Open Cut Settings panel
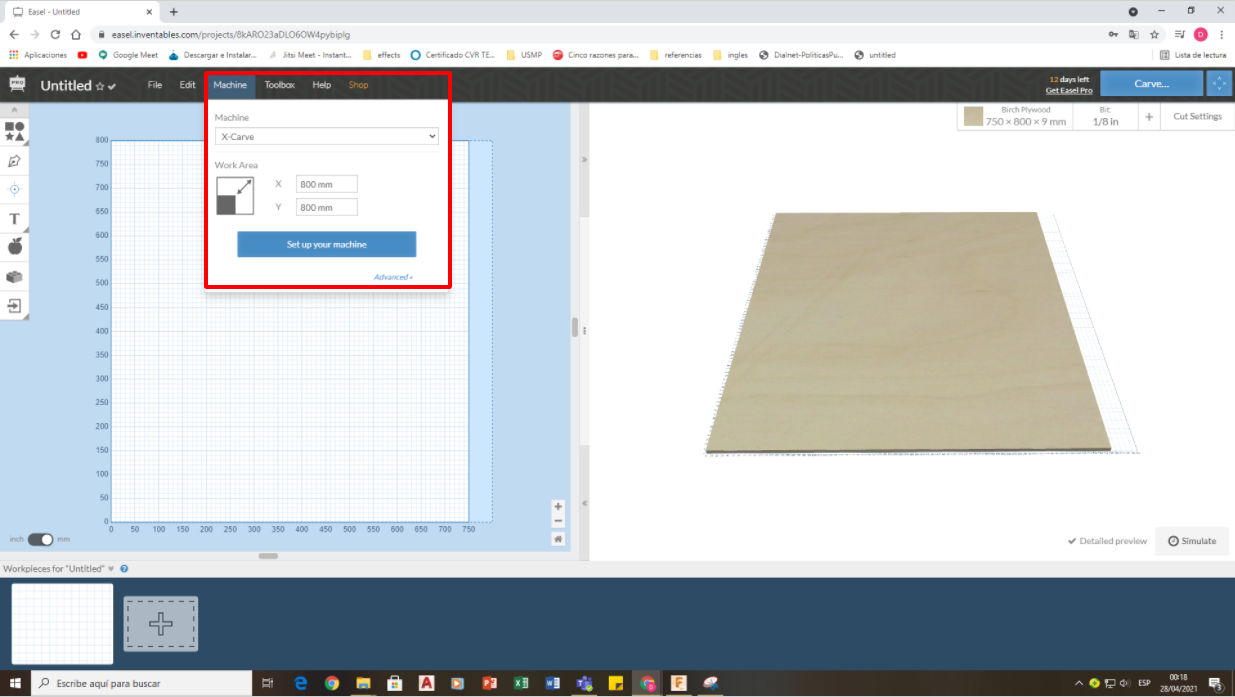This screenshot has height=697, width=1235. (1197, 117)
